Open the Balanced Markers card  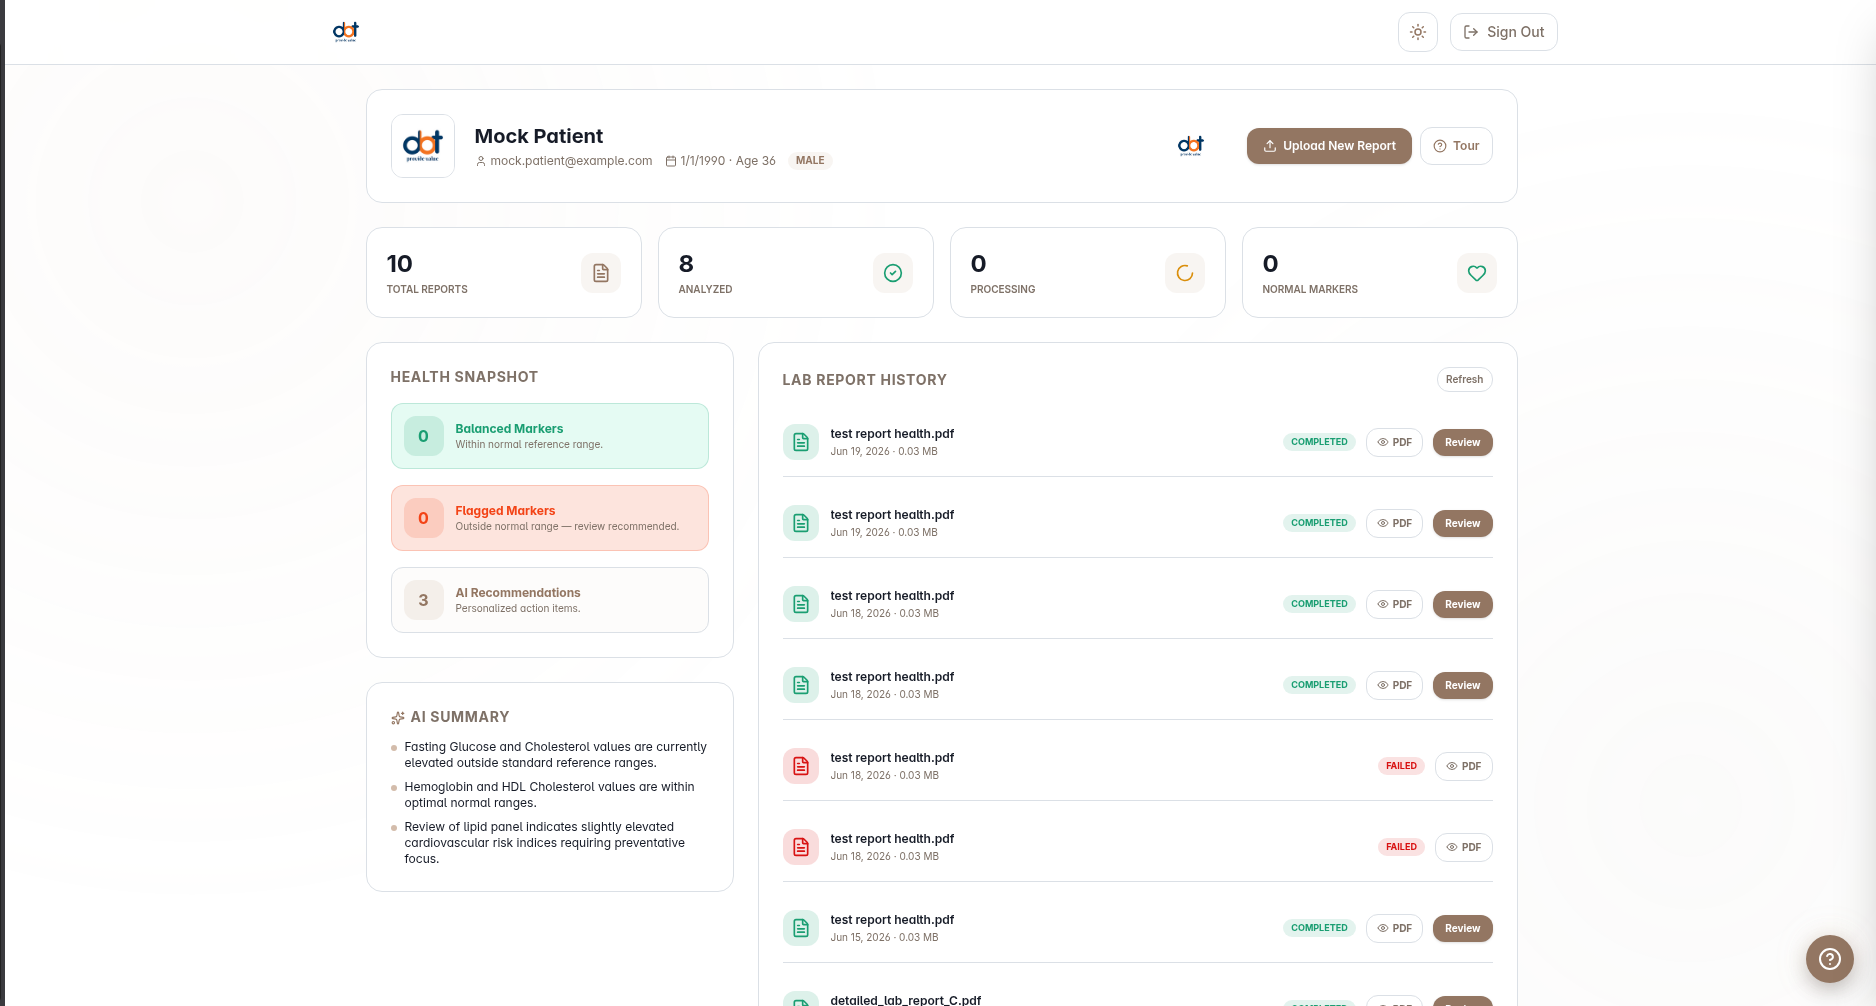pyautogui.click(x=550, y=436)
